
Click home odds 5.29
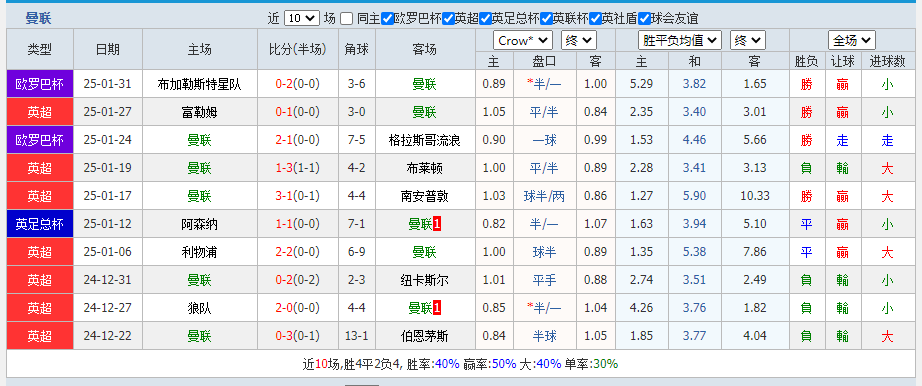(641, 84)
